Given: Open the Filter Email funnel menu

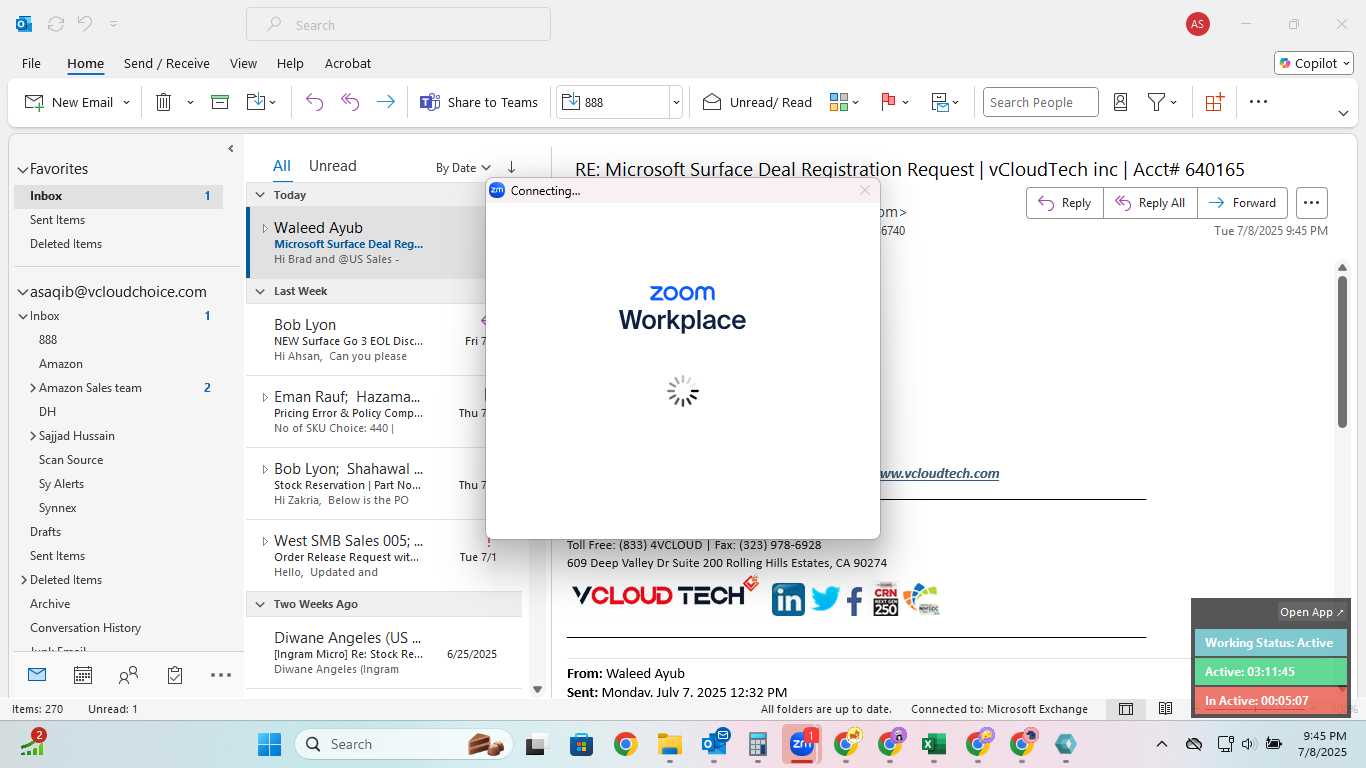Looking at the screenshot, I should (1162, 102).
